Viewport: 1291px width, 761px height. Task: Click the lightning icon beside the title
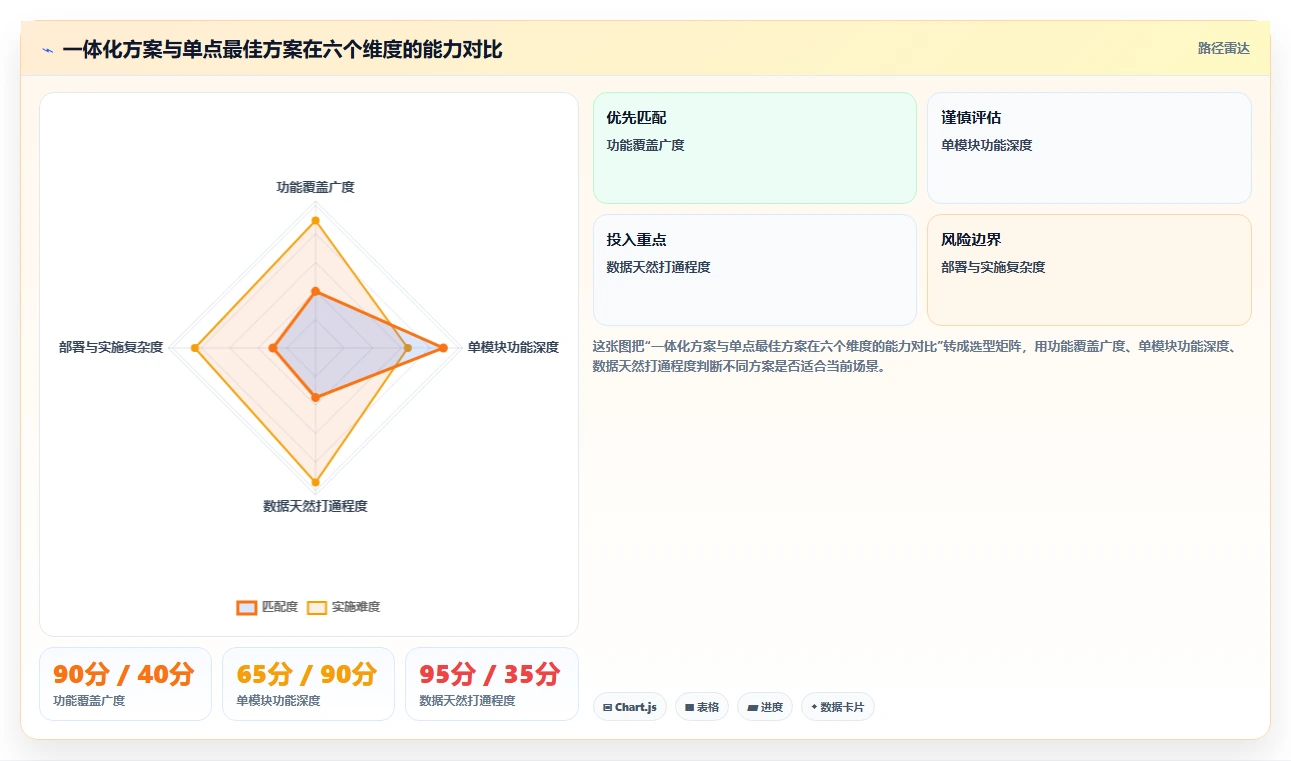tap(47, 50)
